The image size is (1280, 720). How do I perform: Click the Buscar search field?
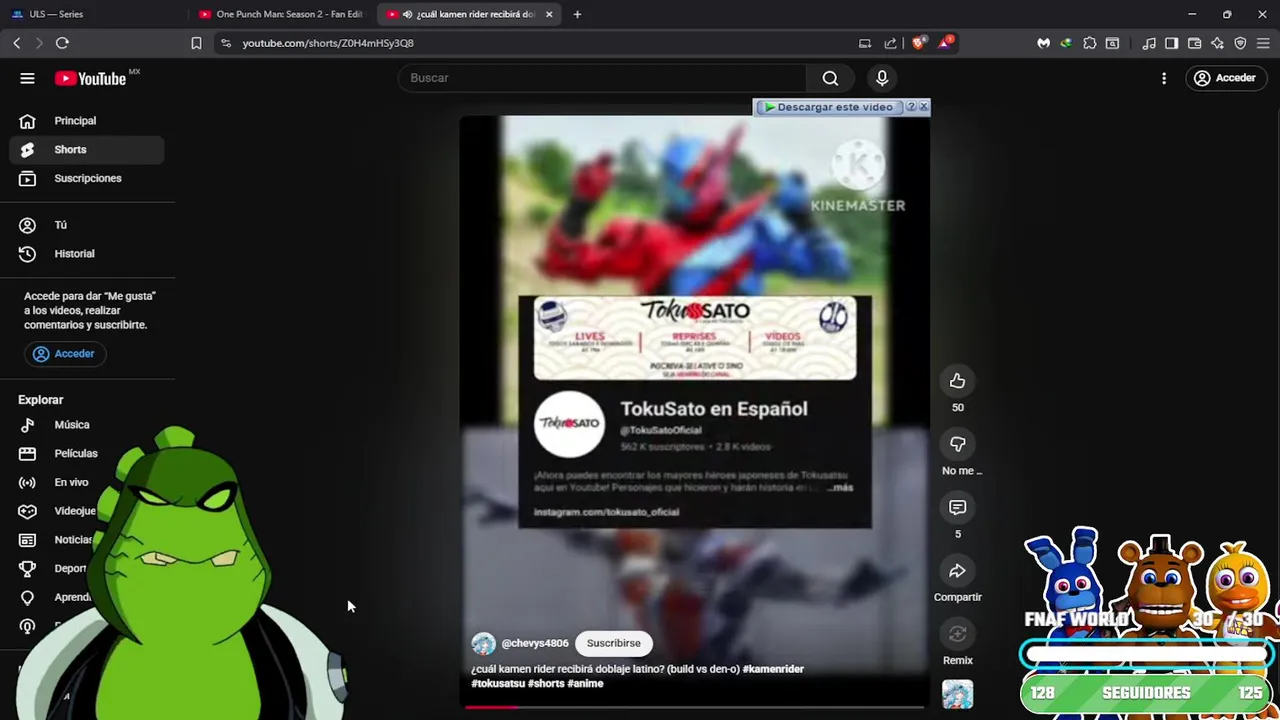point(602,78)
